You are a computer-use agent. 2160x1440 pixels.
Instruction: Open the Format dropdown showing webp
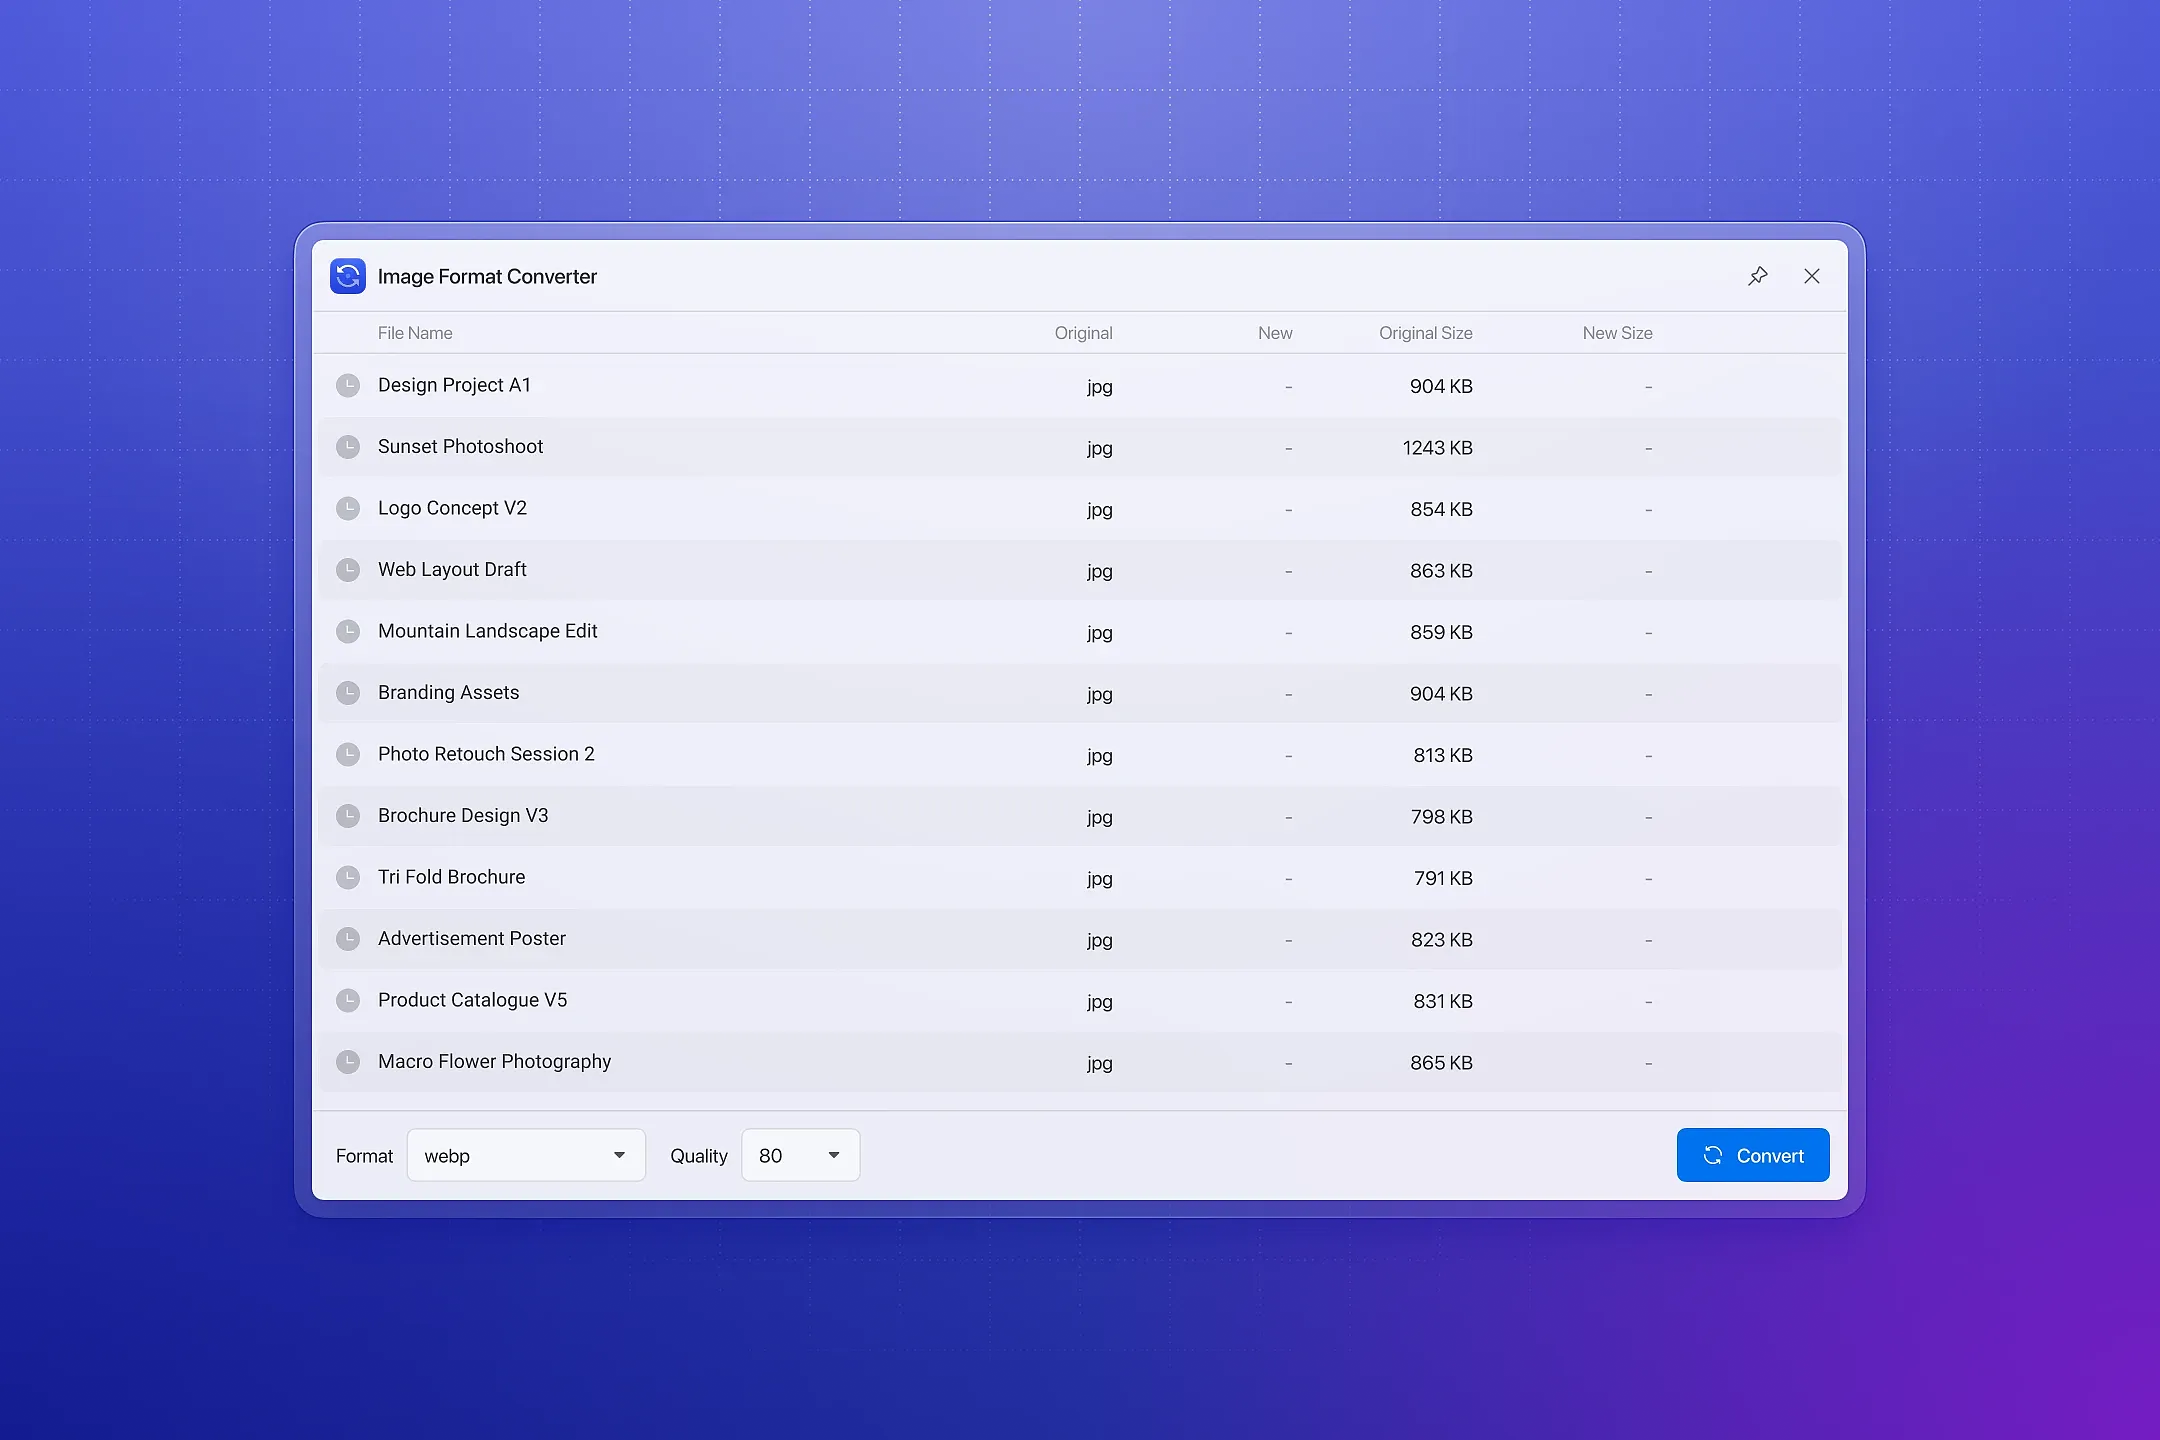525,1155
